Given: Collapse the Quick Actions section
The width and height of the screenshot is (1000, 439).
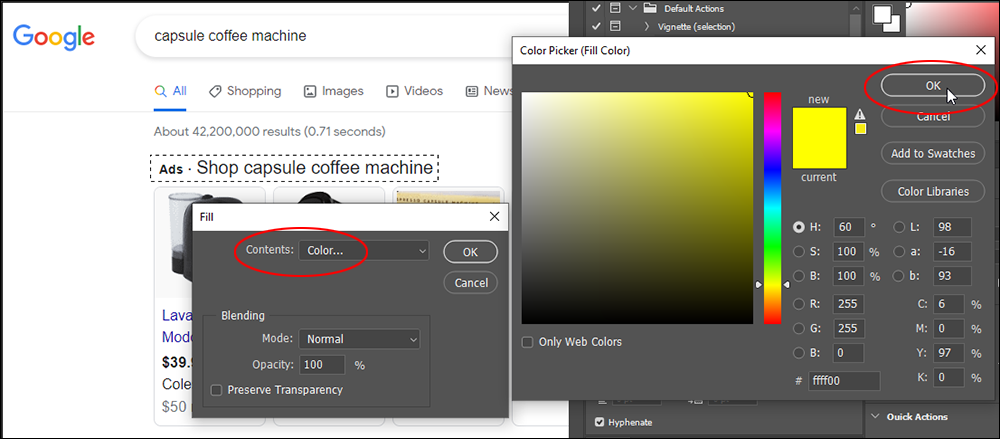Looking at the screenshot, I should 875,417.
